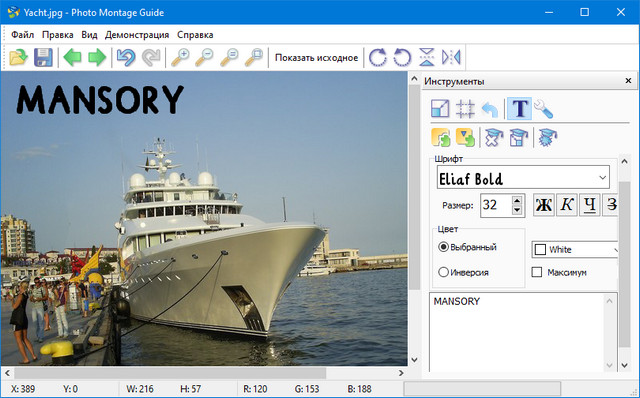Select the crop tool in Инструменты panel

click(465, 109)
